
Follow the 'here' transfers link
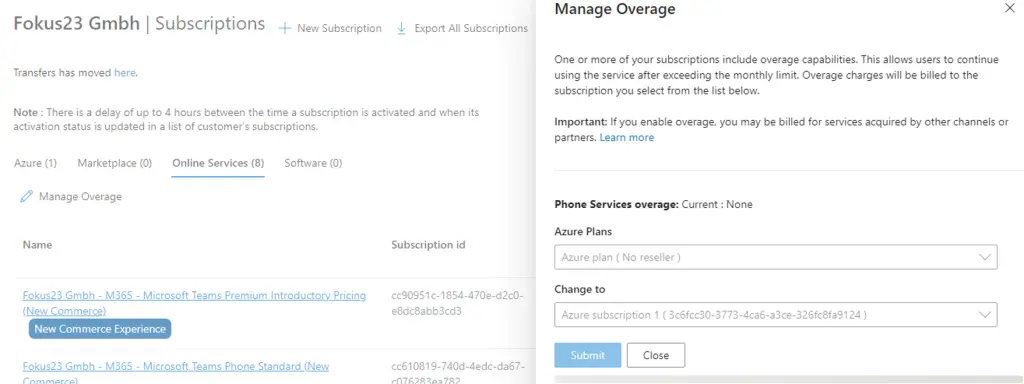point(124,73)
